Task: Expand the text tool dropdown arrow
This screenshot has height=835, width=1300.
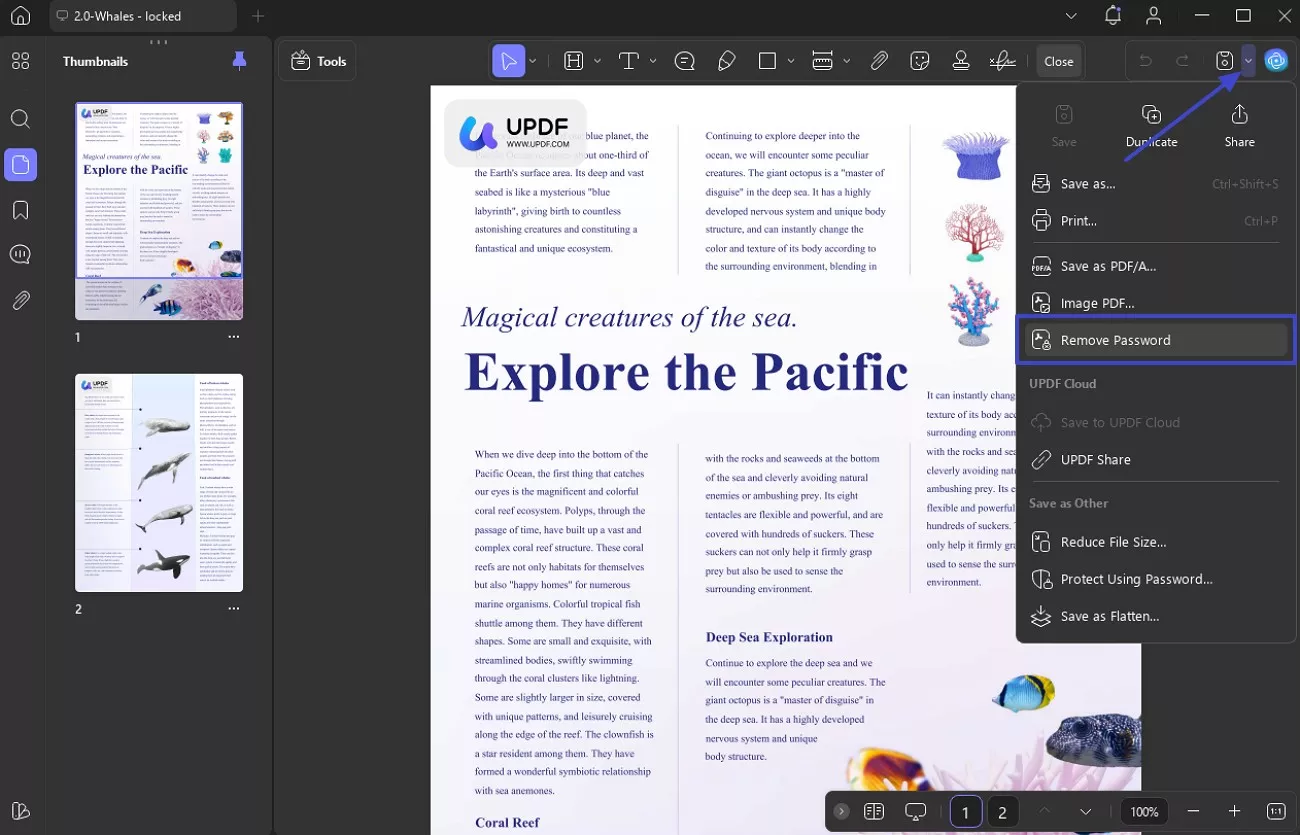Action: pos(653,61)
